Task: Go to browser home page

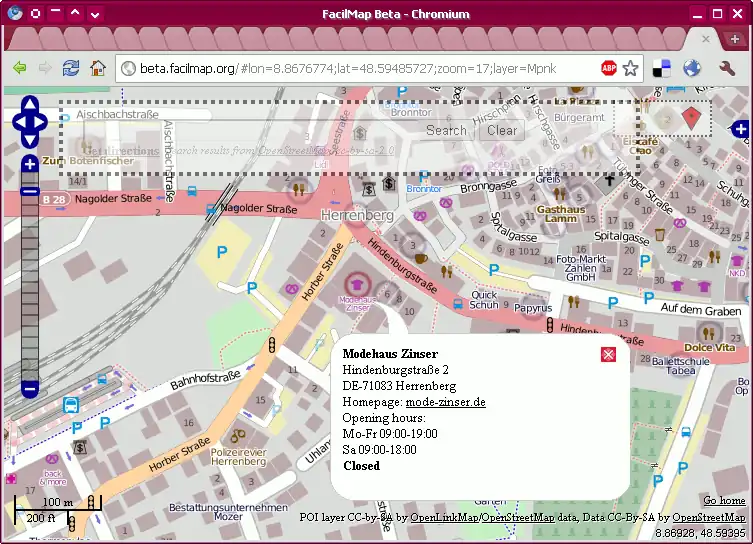Action: point(98,68)
